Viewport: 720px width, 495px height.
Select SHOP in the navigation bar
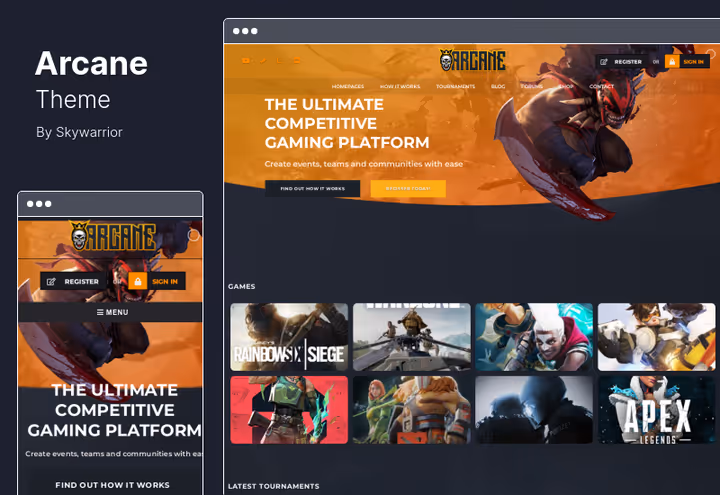point(566,86)
